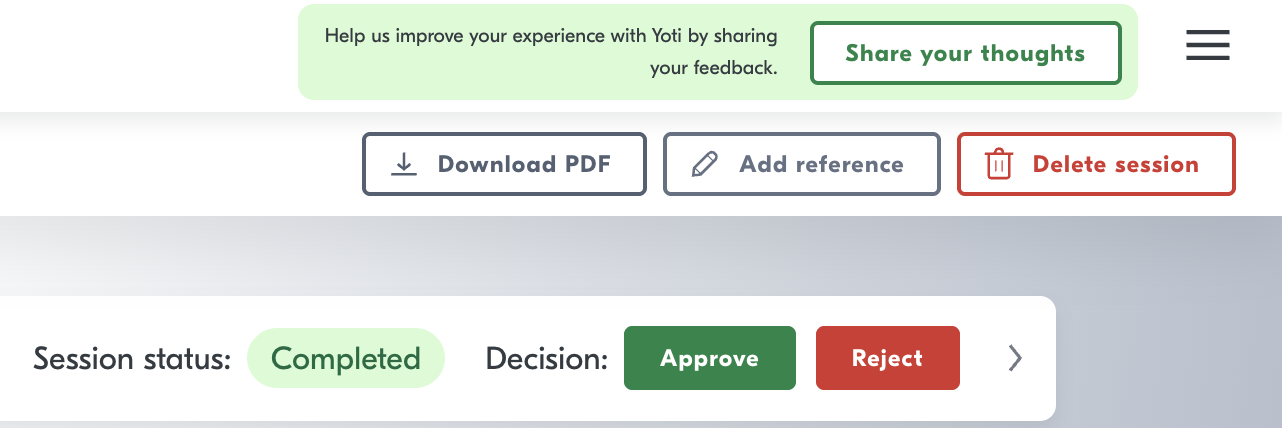The height and width of the screenshot is (428, 1282).
Task: Click empty toolbar space left of Download PDF
Action: [180, 164]
